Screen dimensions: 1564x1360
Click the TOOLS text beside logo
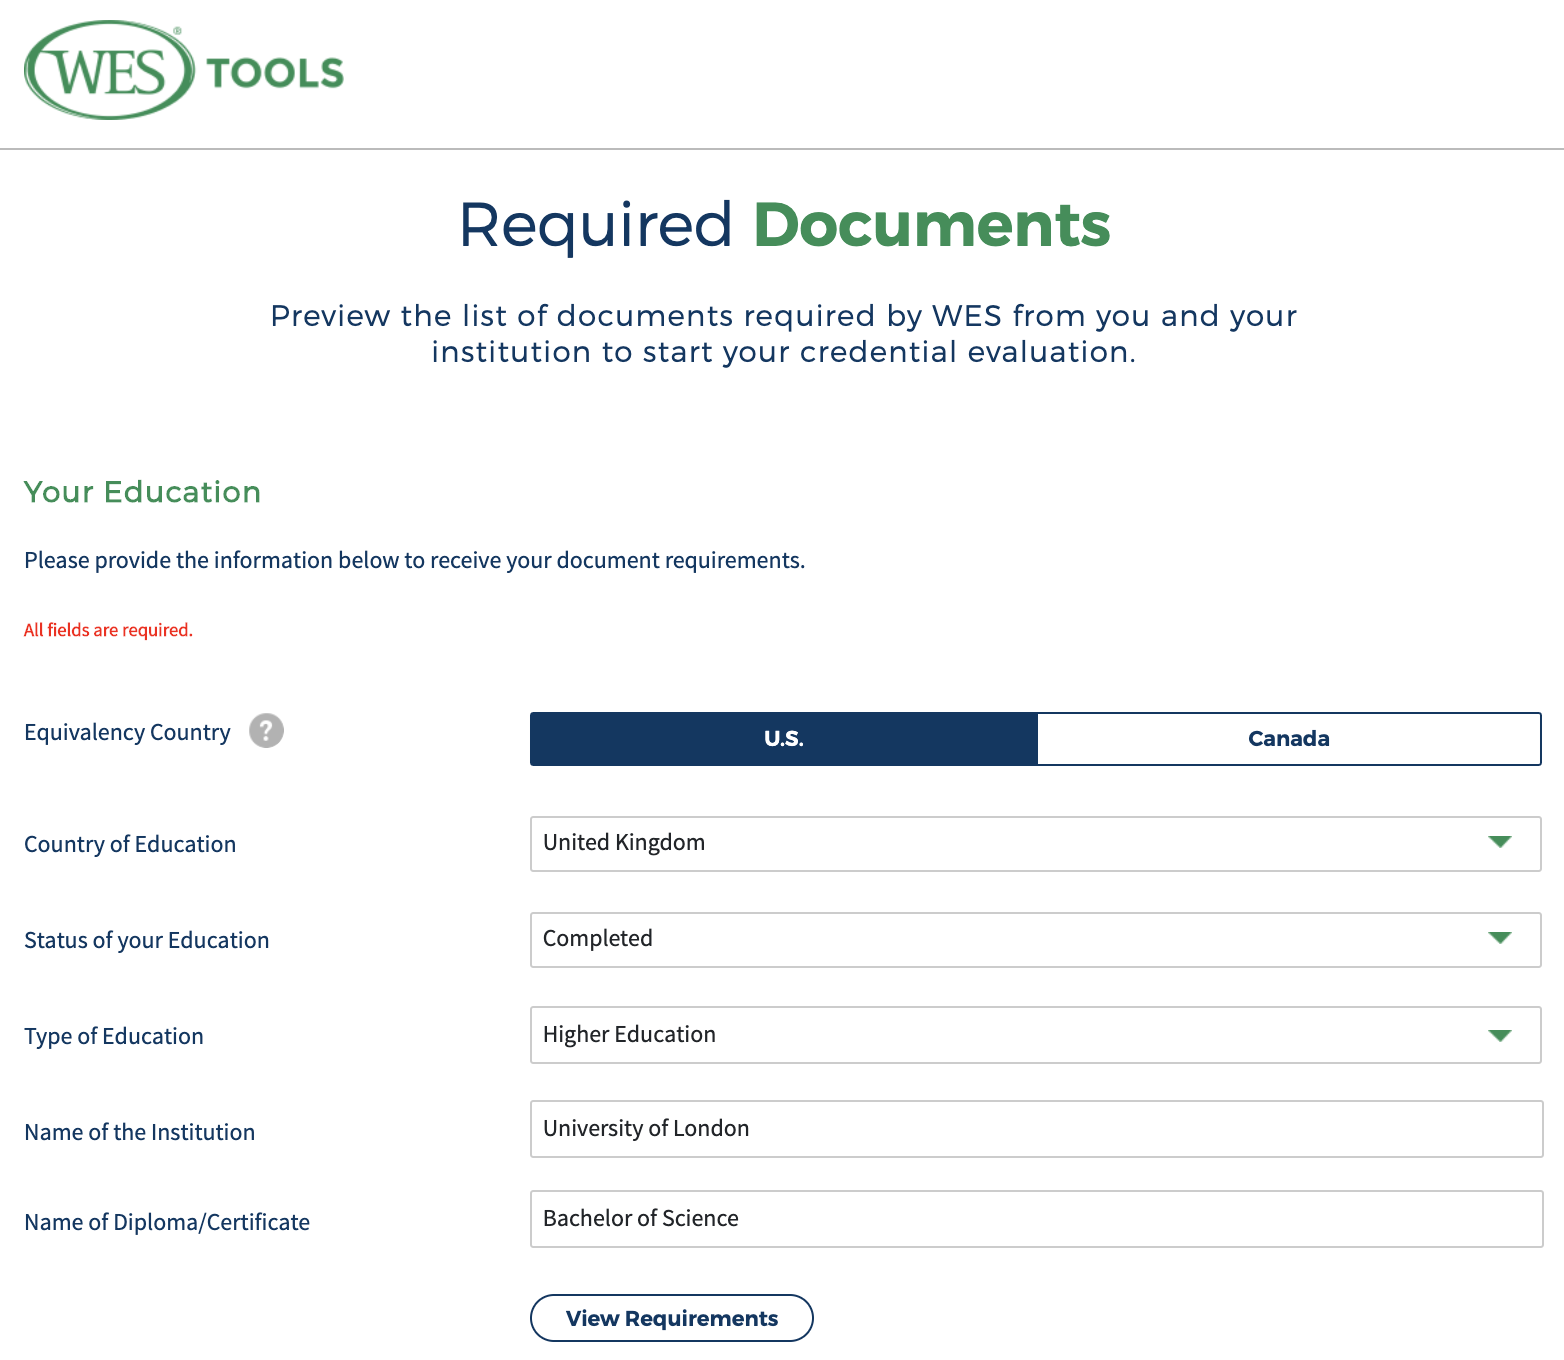click(x=275, y=73)
